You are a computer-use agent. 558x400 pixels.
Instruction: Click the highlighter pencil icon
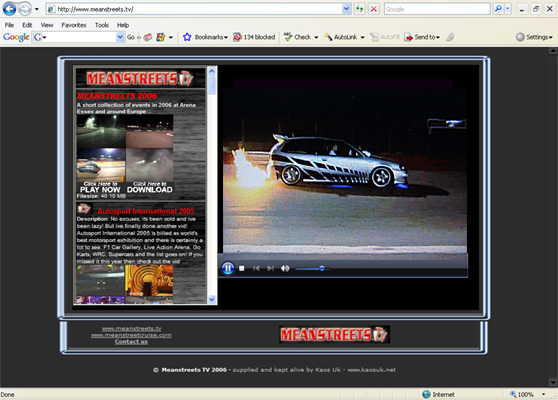[450, 37]
